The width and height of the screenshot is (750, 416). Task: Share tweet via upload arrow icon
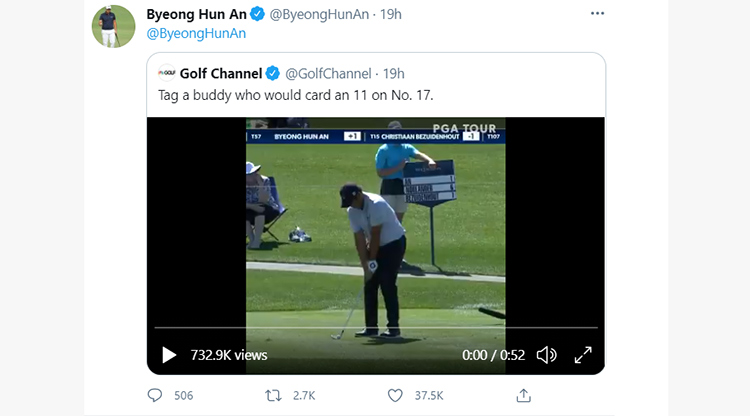524,395
